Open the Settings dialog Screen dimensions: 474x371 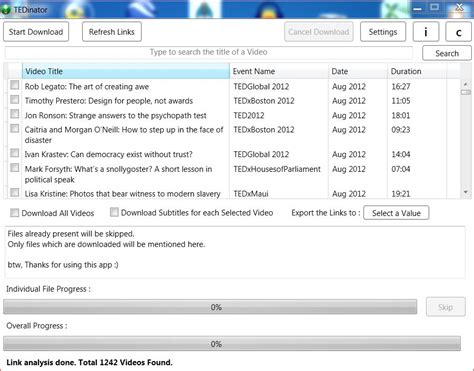click(x=383, y=32)
